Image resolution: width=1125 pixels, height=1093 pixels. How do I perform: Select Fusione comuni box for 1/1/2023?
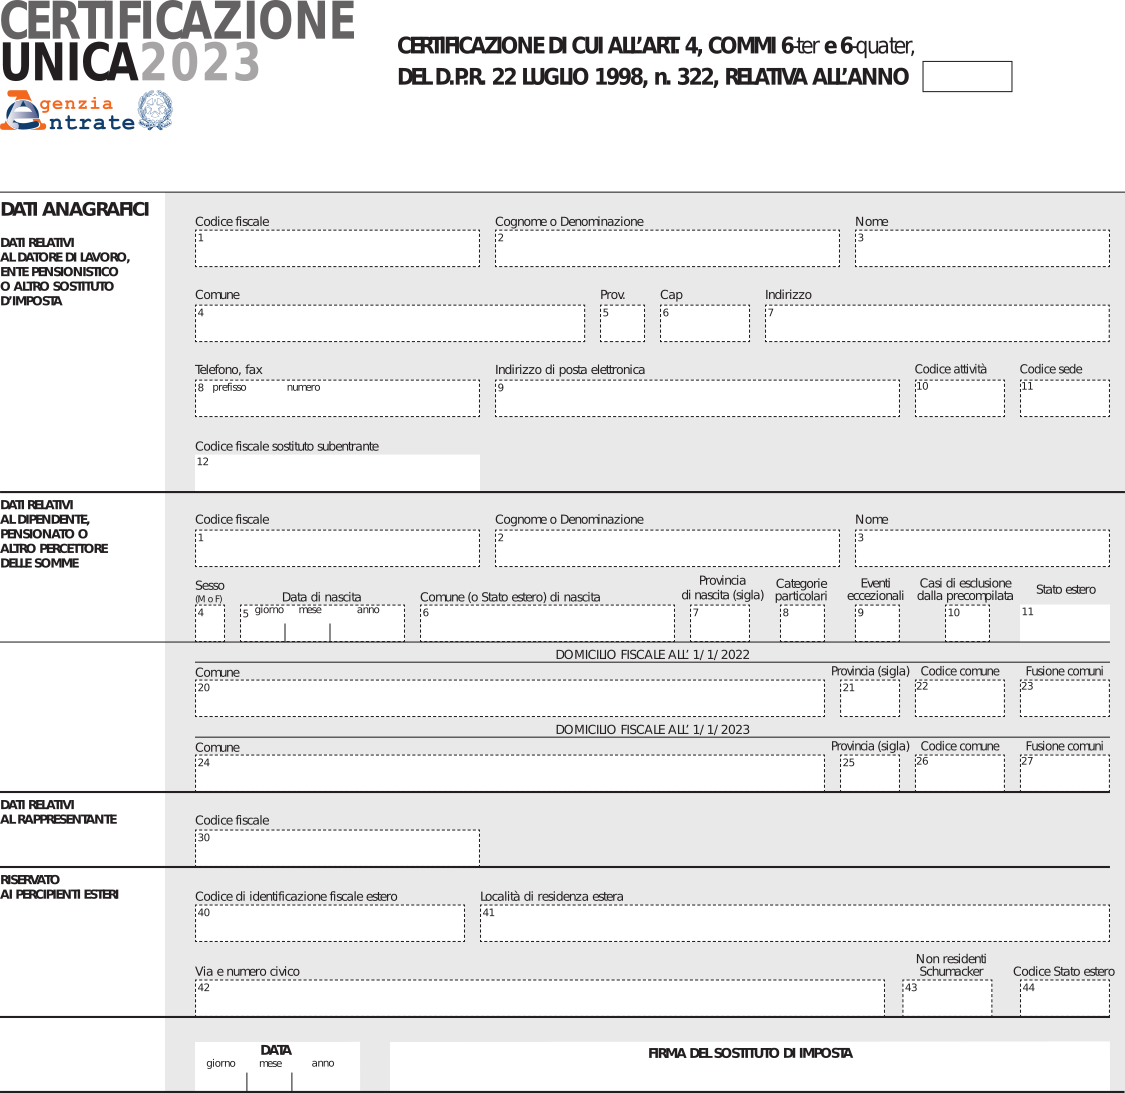tap(1064, 773)
